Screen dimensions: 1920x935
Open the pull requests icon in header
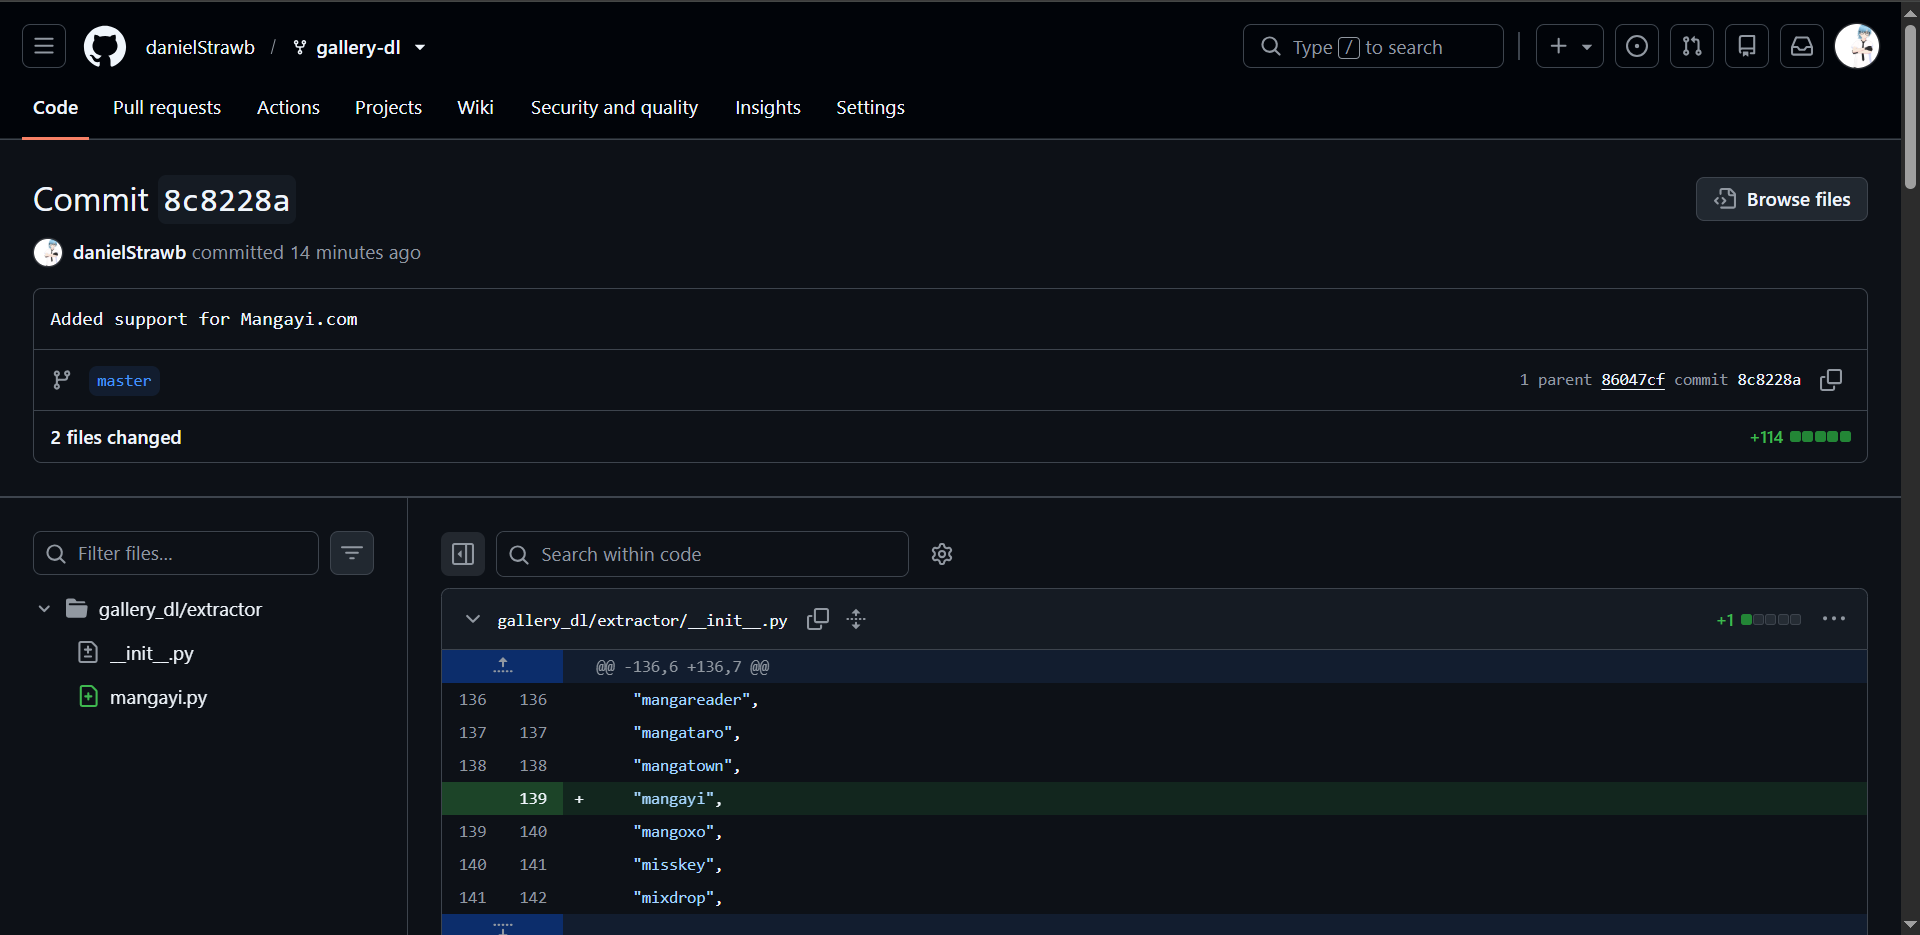[x=1692, y=46]
